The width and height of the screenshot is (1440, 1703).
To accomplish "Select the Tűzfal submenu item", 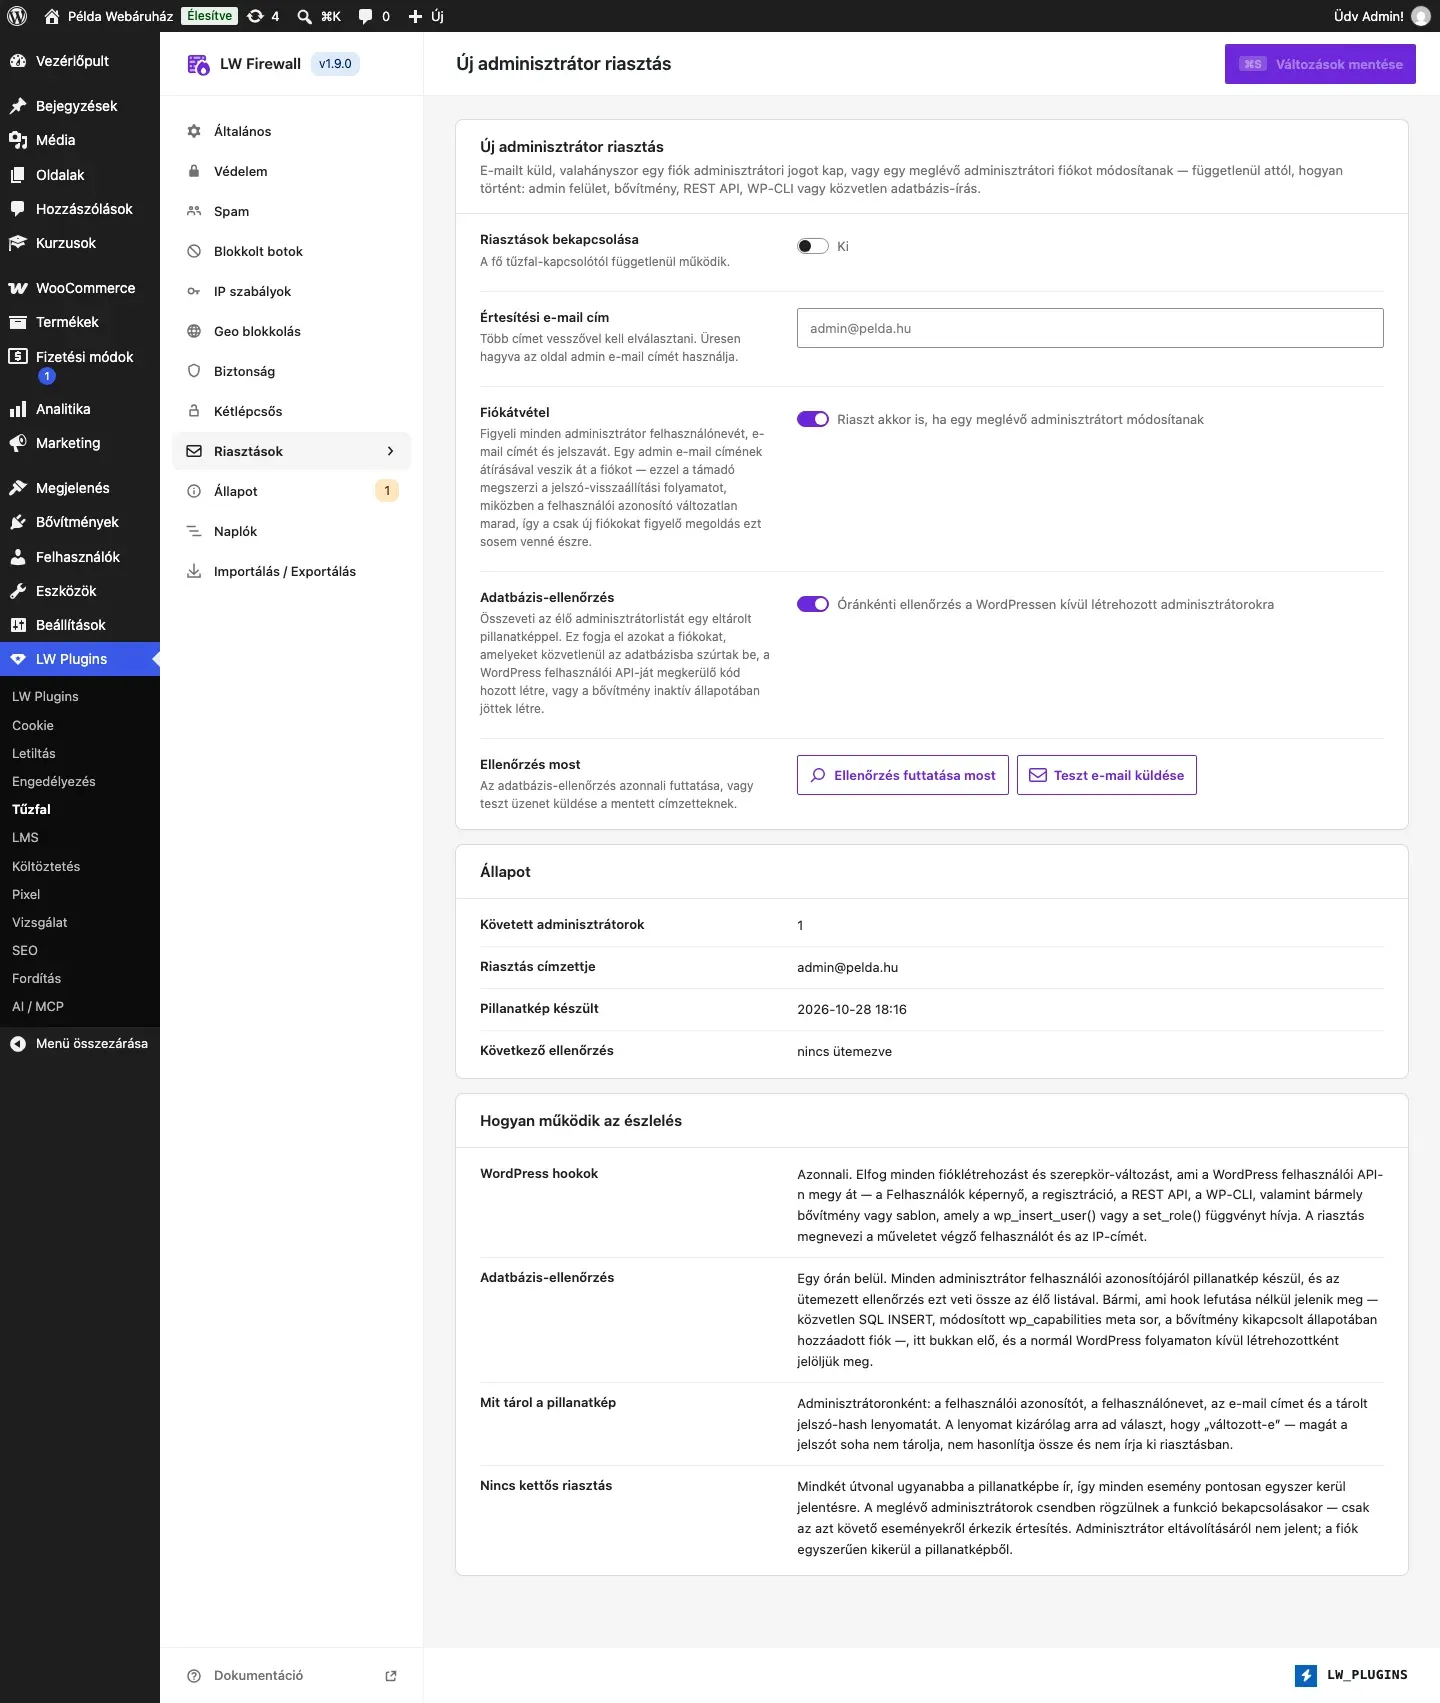I will pos(31,809).
